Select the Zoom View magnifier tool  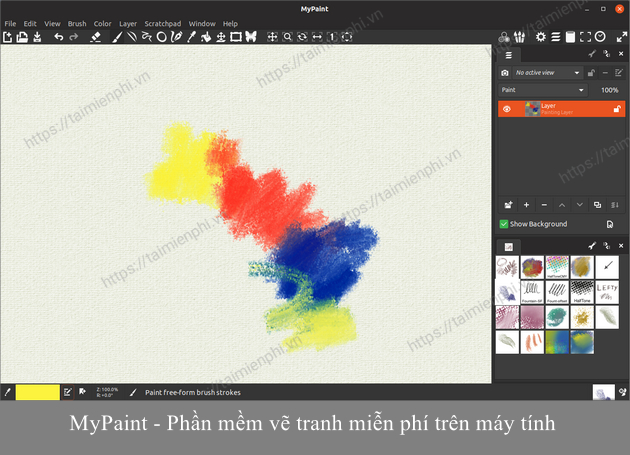coord(287,37)
